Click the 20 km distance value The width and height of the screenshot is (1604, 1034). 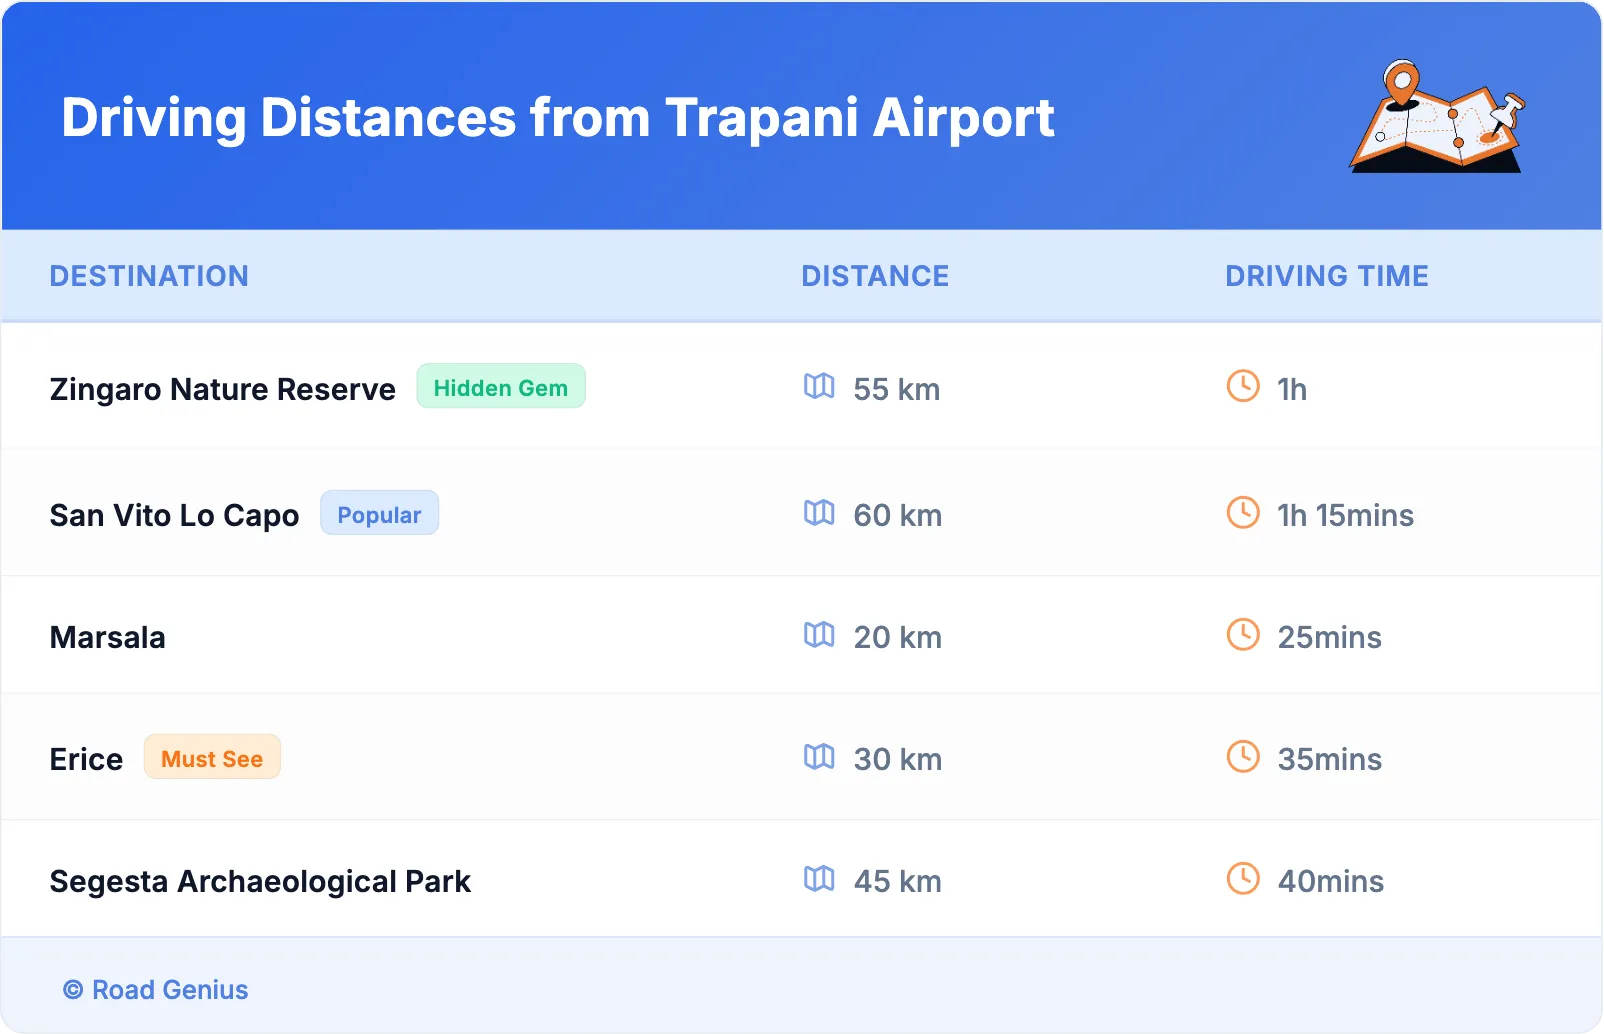[898, 637]
